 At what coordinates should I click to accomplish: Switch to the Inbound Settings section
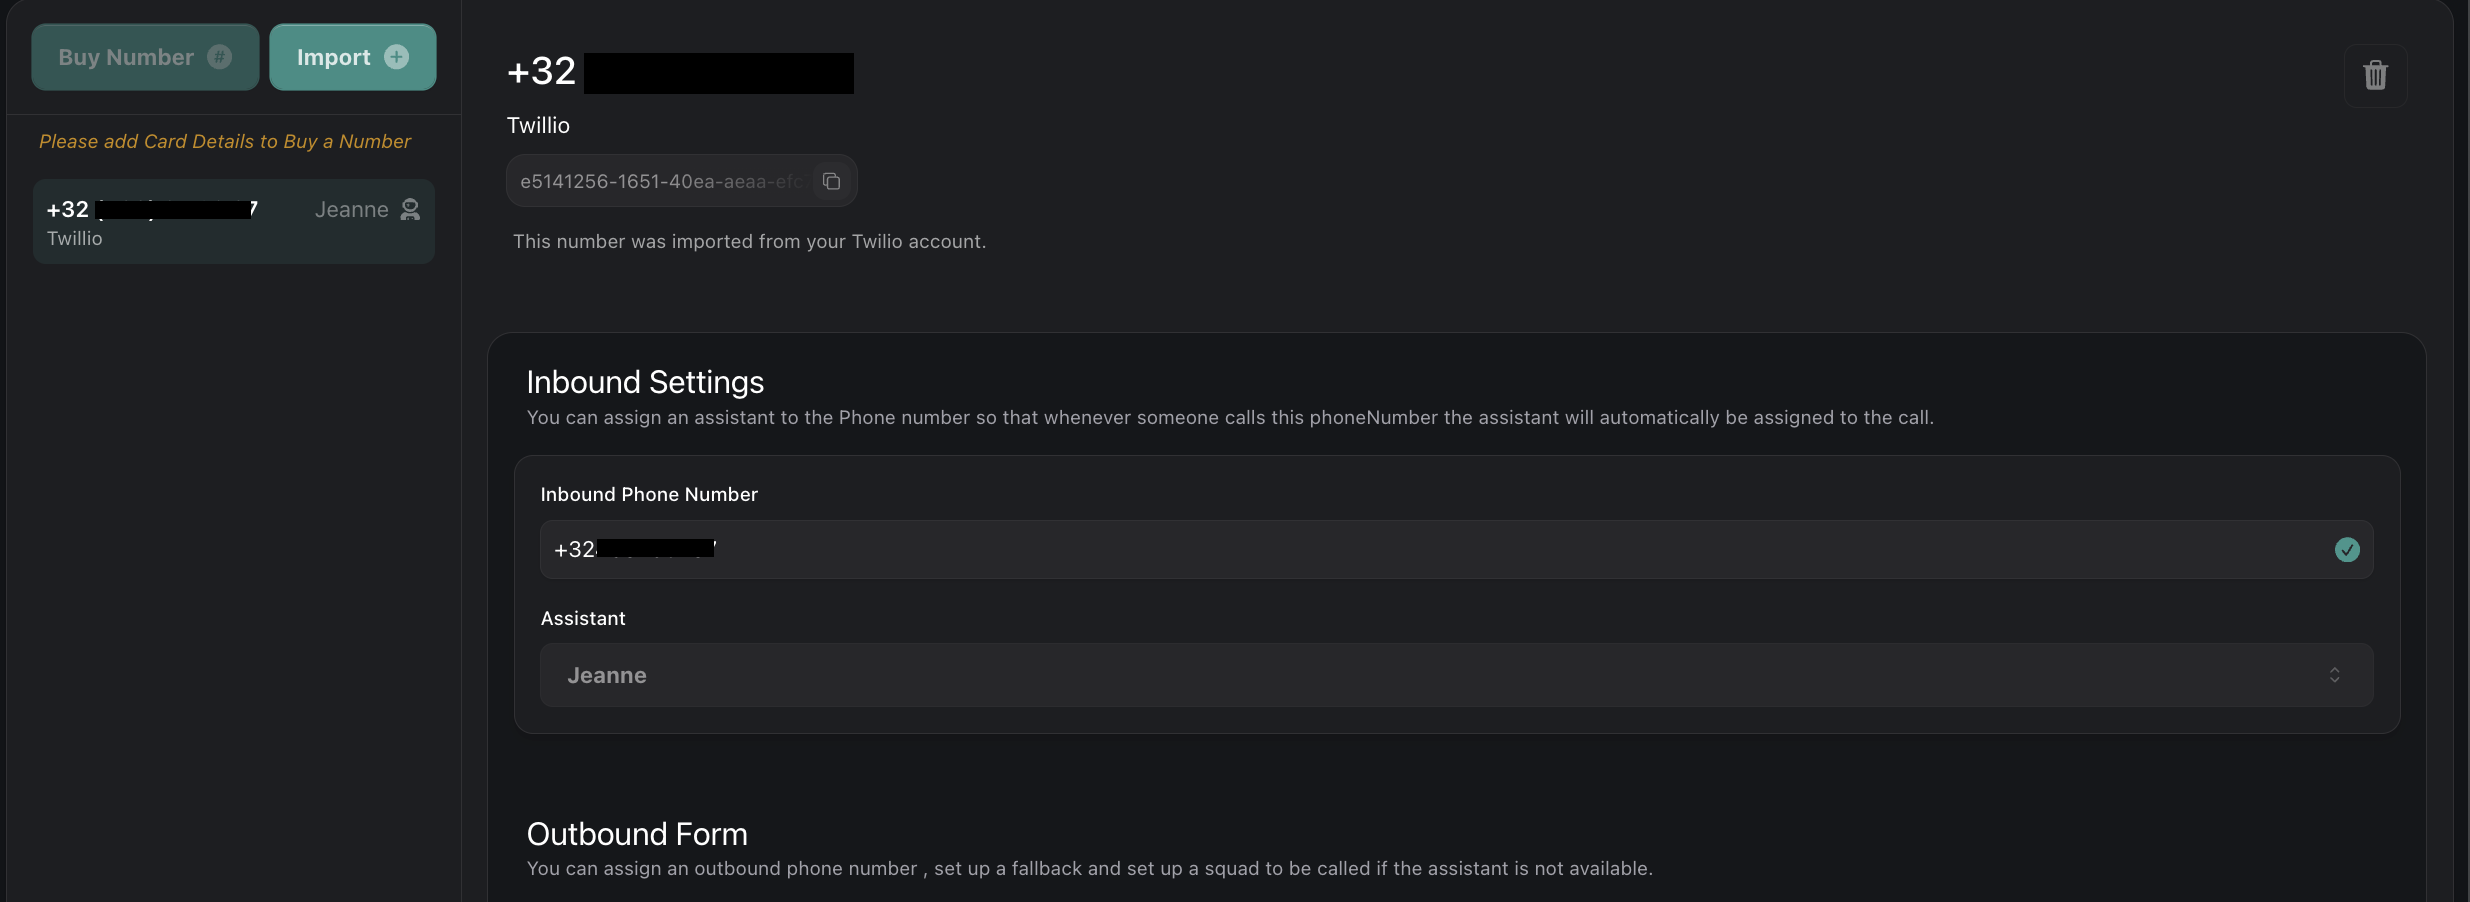[x=645, y=382]
